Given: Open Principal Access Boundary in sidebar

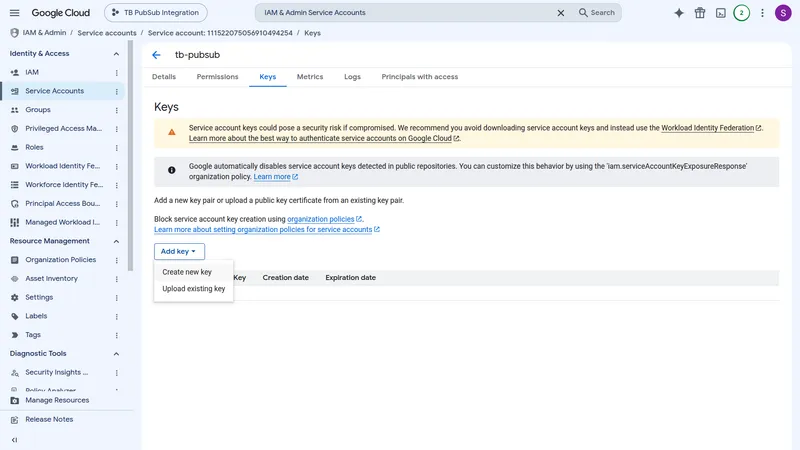Looking at the screenshot, I should [x=62, y=204].
